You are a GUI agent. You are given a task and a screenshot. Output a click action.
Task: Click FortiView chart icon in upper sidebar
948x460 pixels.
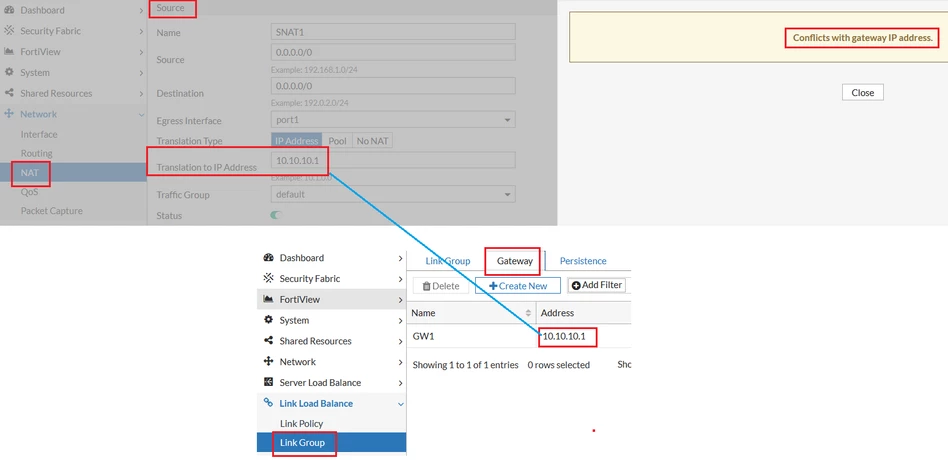[9, 51]
